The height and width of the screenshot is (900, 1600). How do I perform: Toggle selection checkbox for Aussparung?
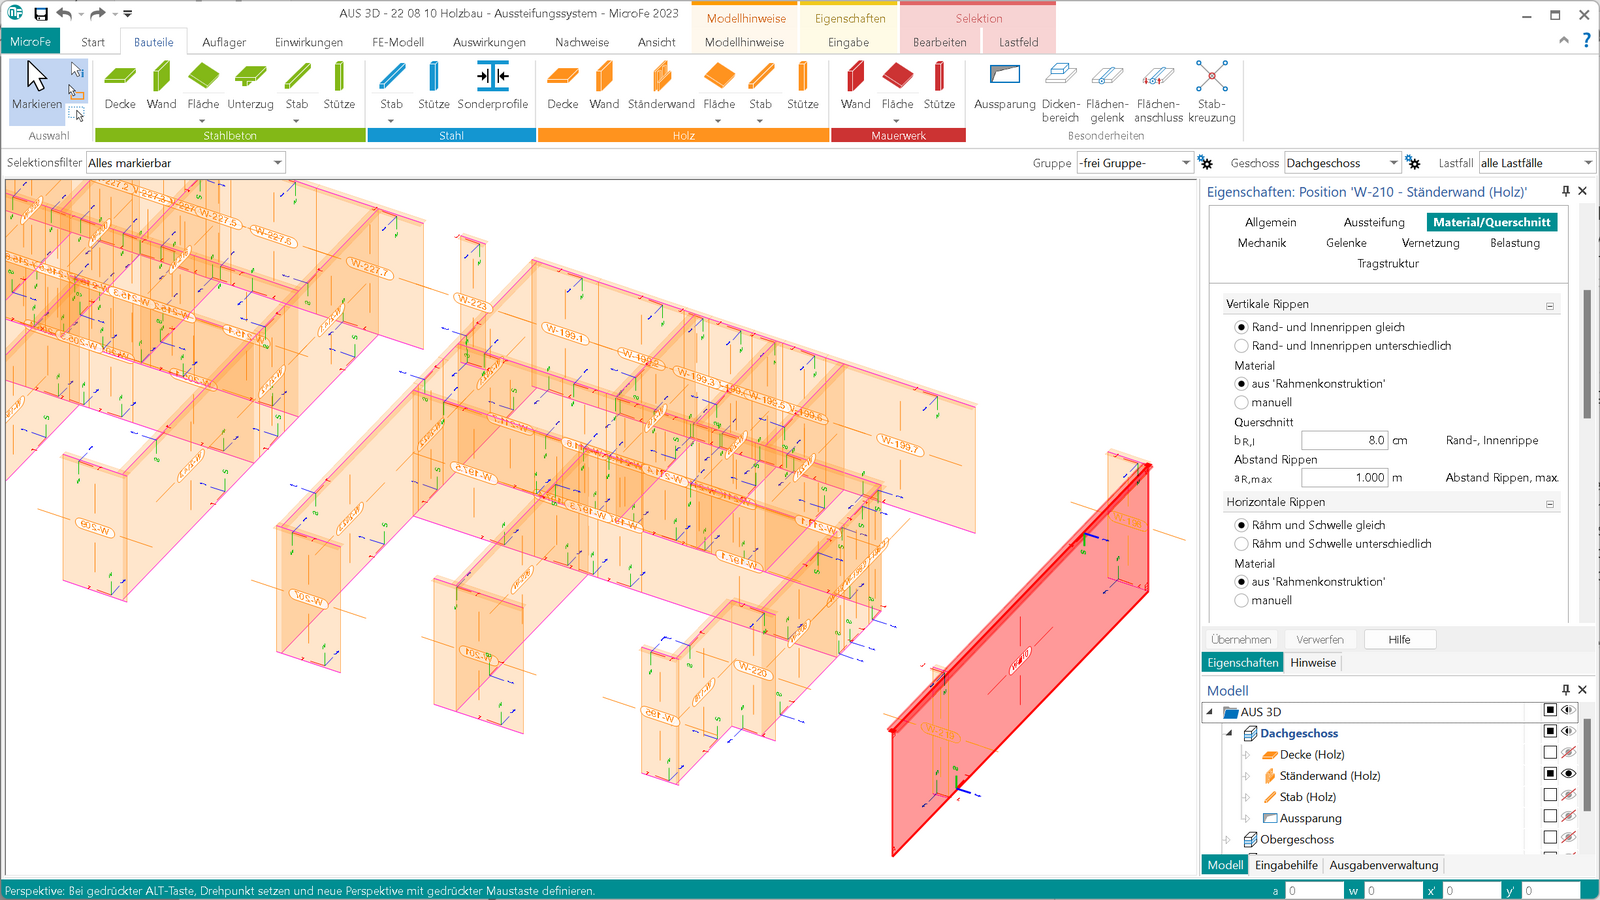tap(1550, 816)
